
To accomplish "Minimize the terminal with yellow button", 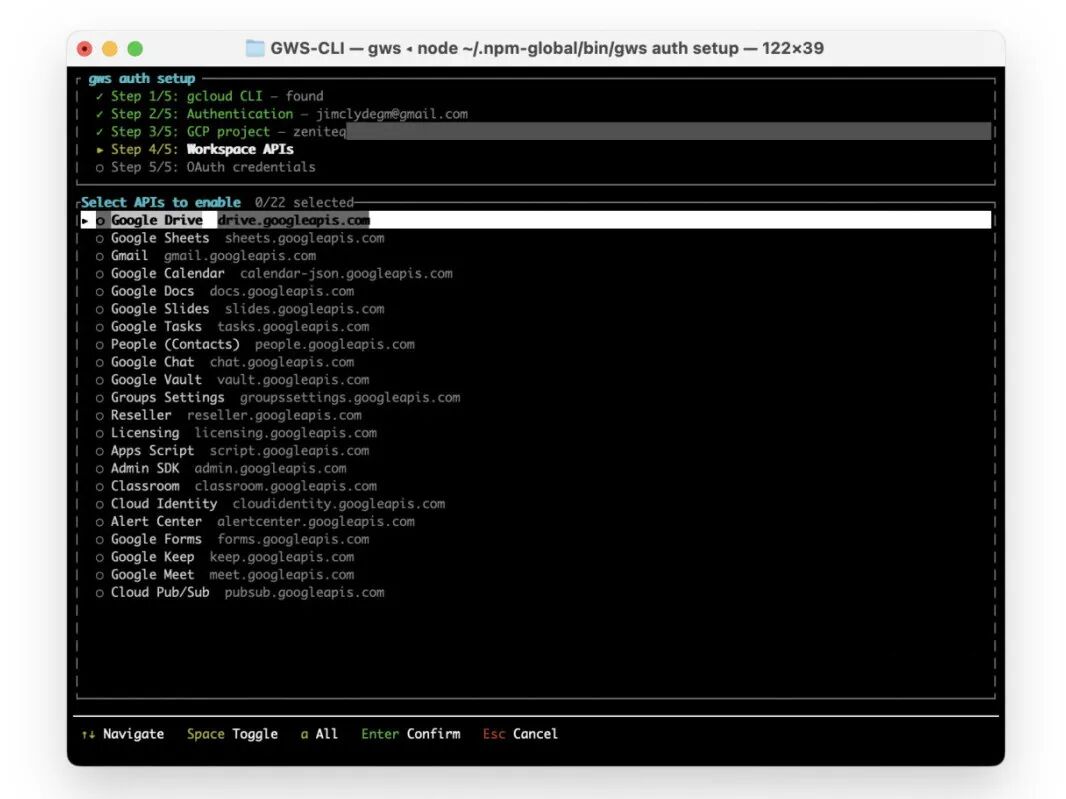I will [109, 48].
